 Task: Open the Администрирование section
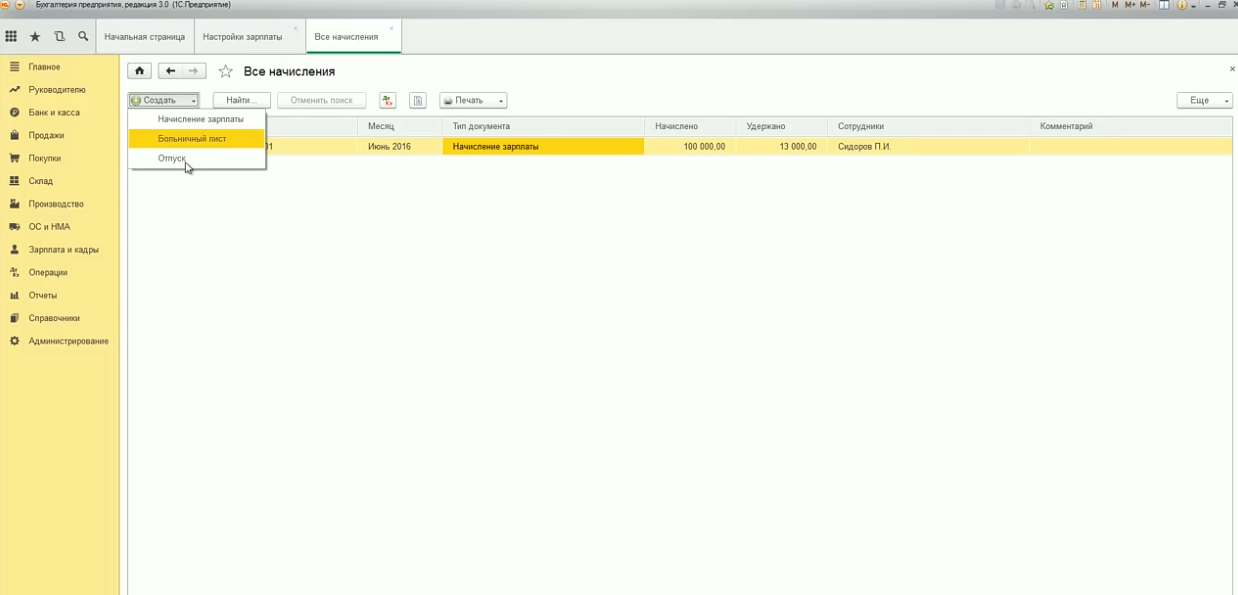pos(60,341)
